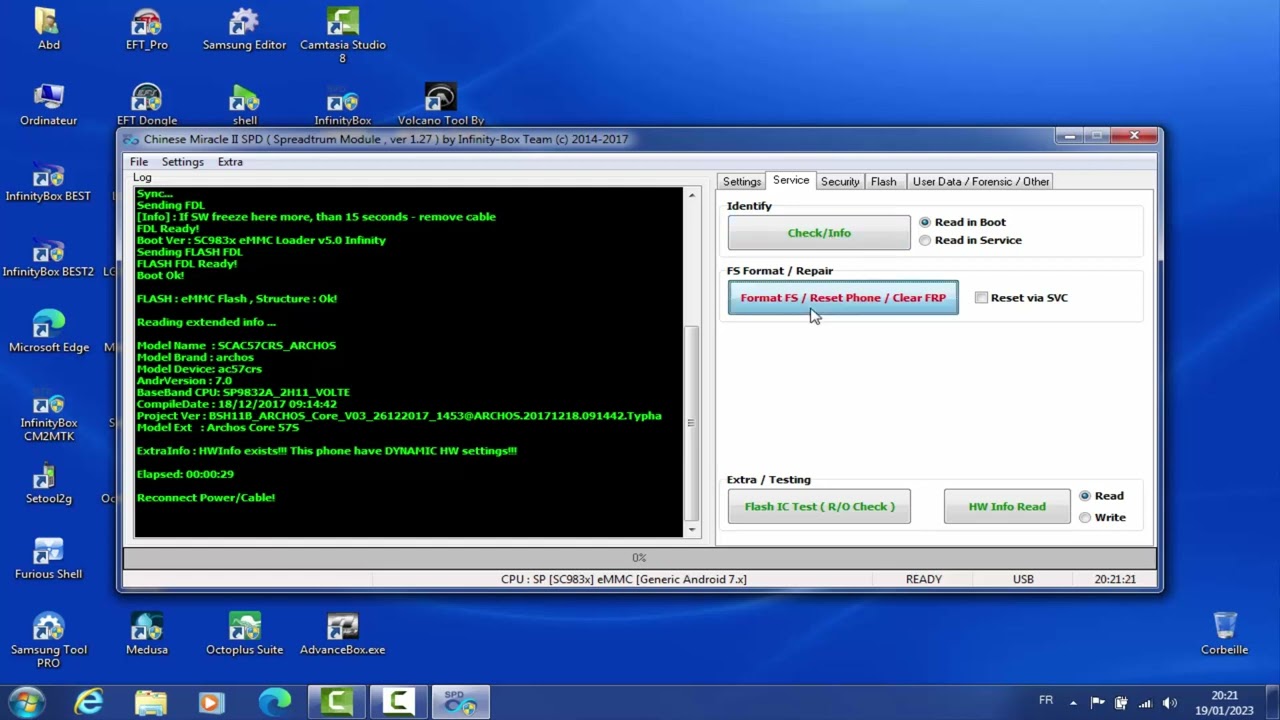Open the Abd user folder icon
This screenshot has width=1280, height=720.
(48, 28)
